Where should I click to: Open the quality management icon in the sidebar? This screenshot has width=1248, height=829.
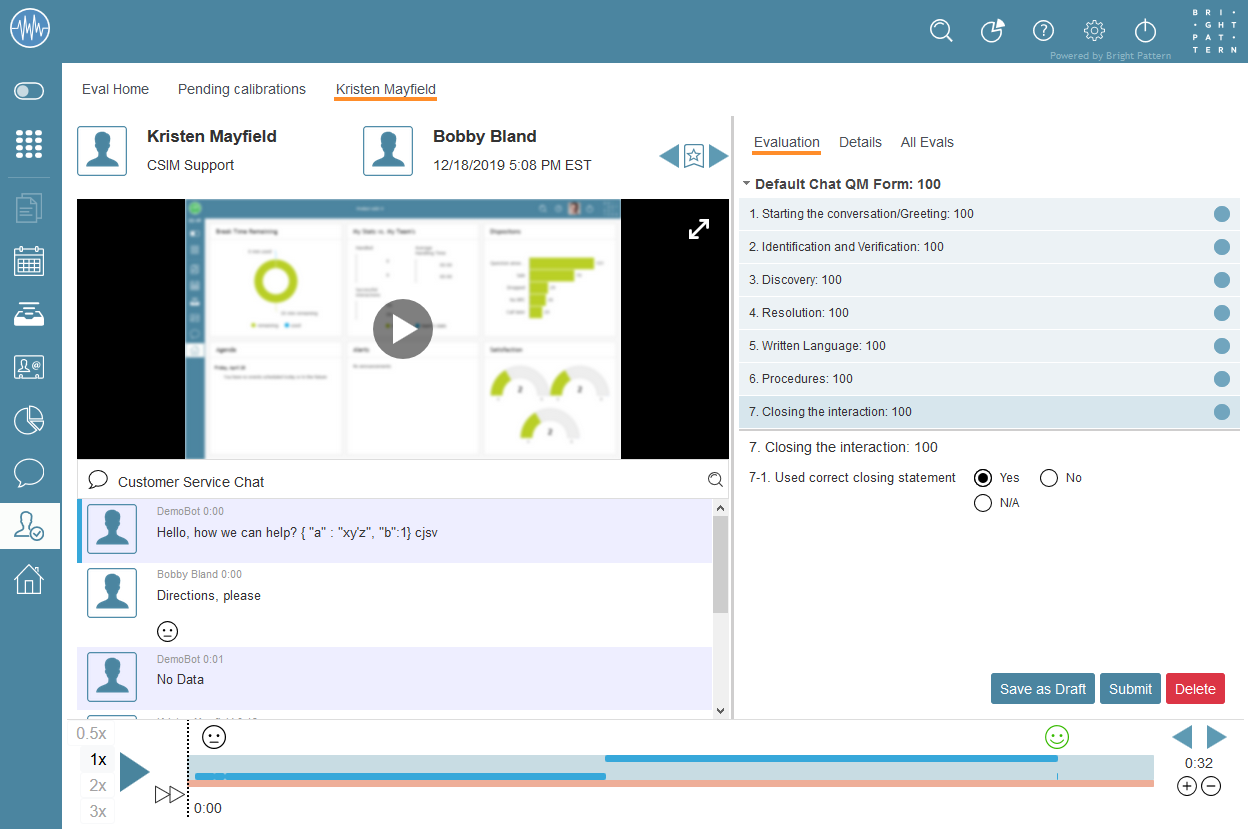click(x=30, y=525)
